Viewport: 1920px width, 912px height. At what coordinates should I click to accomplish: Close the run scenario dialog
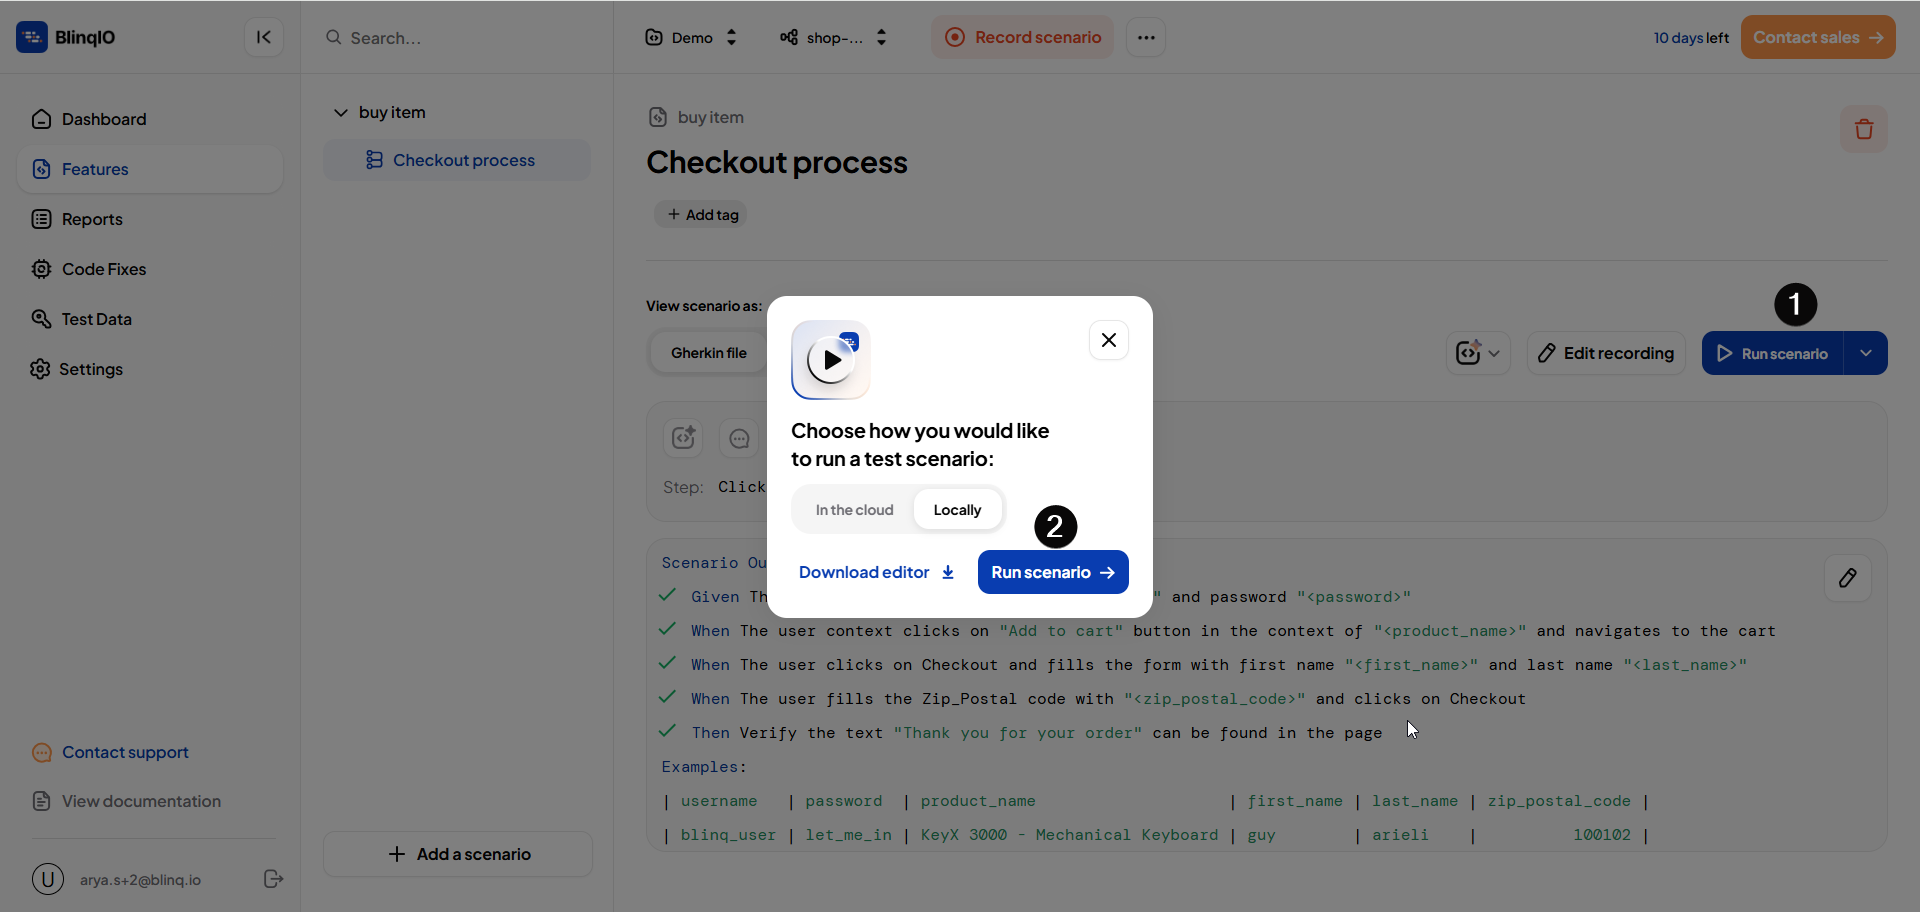1108,340
